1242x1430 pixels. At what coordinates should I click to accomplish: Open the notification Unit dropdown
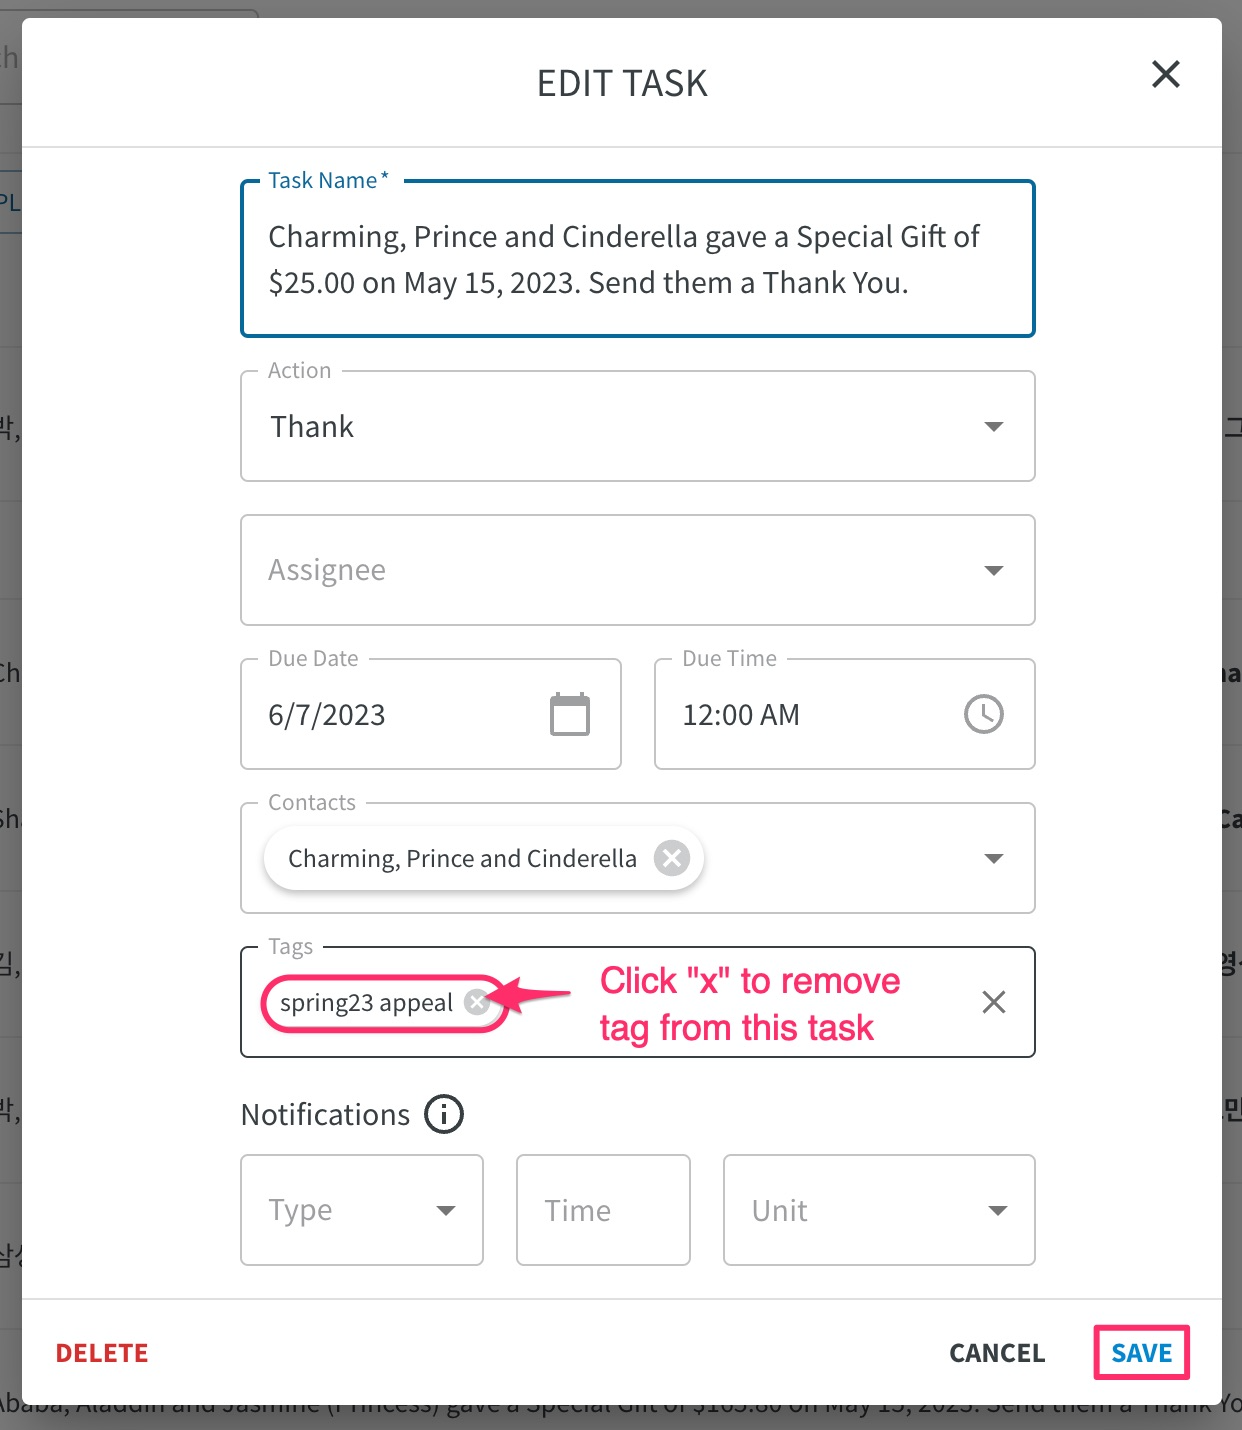click(879, 1210)
